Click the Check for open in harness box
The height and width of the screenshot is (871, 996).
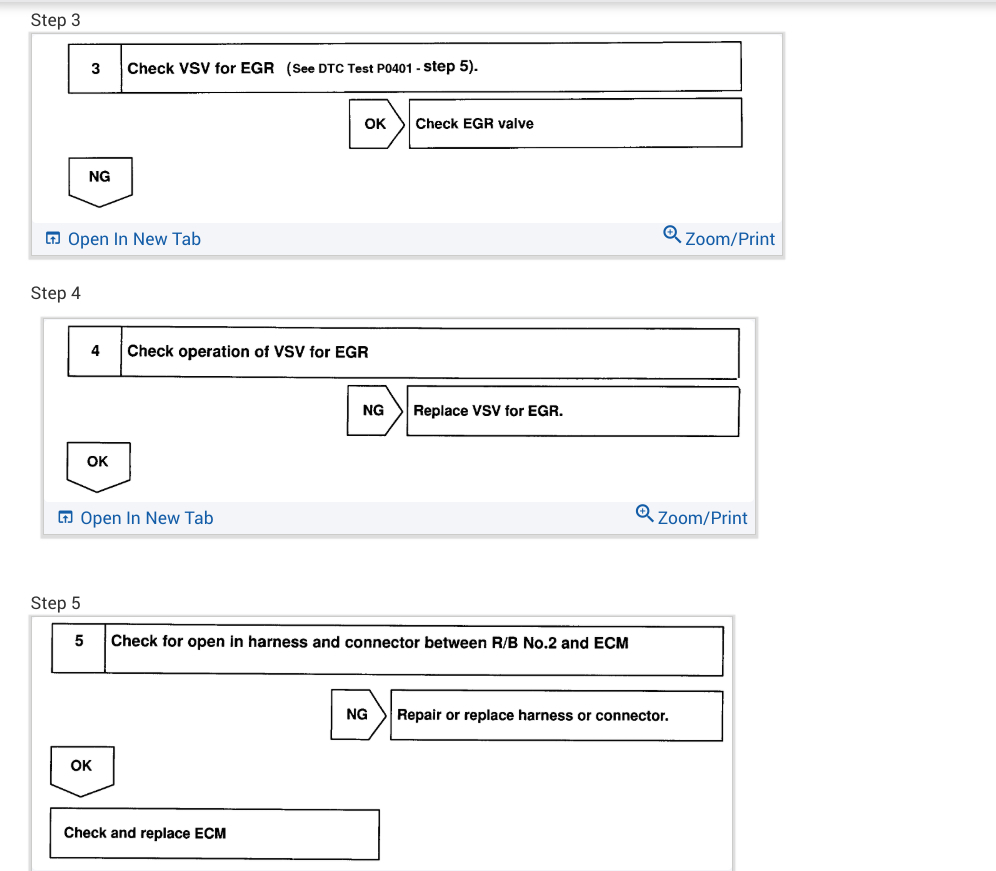tap(413, 650)
